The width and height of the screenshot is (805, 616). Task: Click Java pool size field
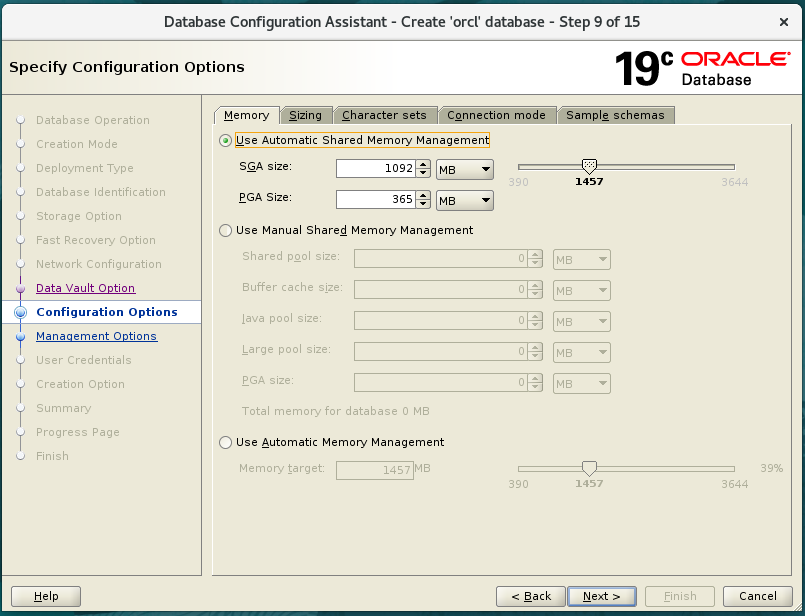pos(441,320)
